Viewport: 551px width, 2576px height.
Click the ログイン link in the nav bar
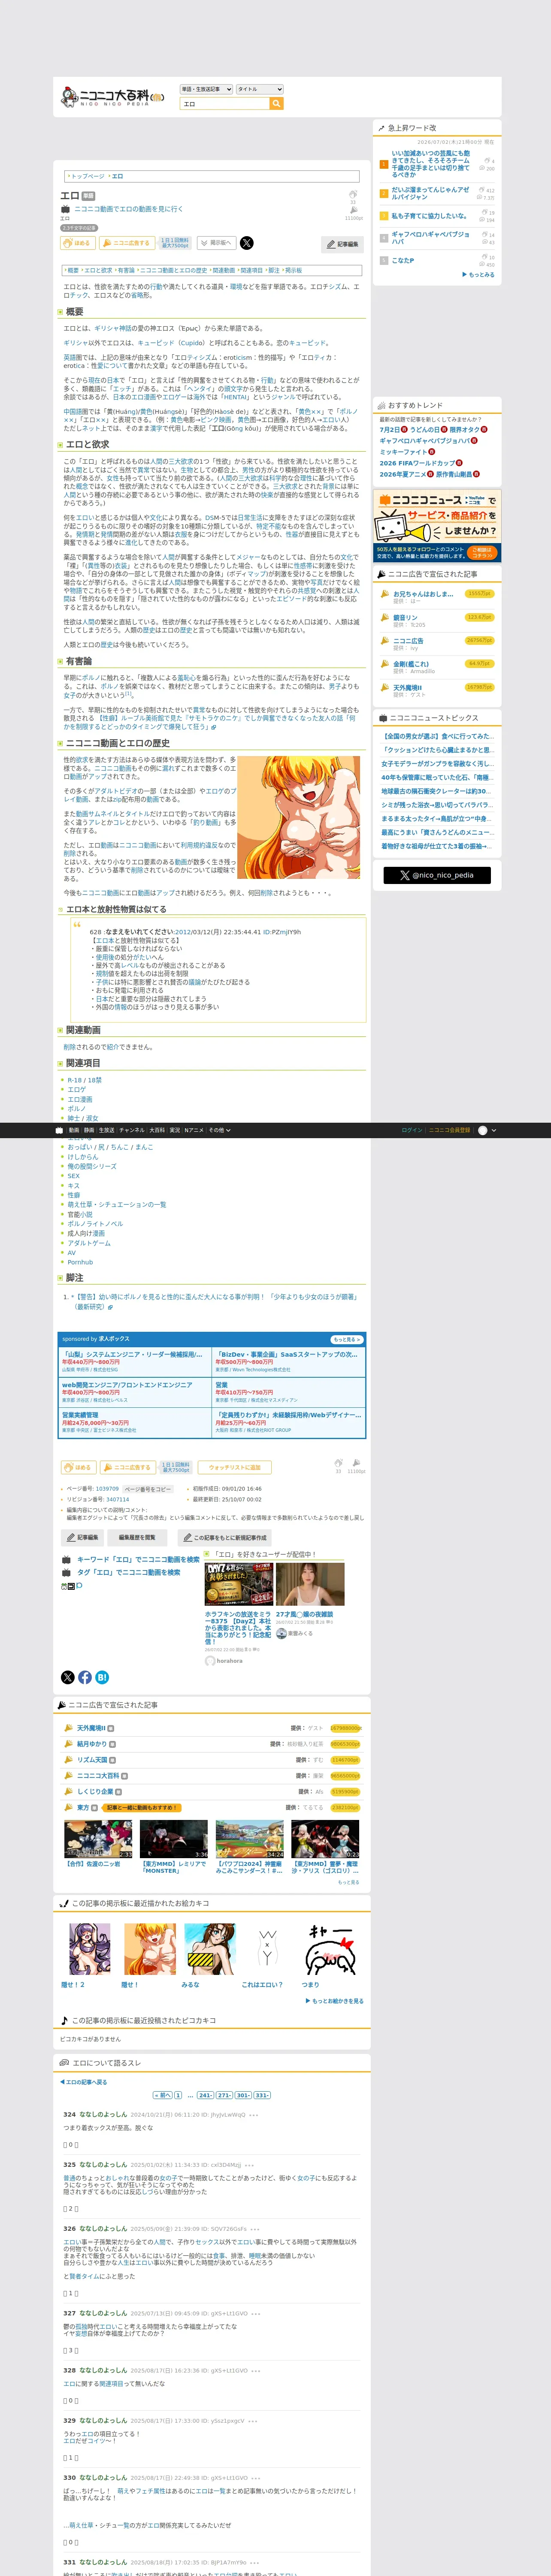pyautogui.click(x=411, y=1130)
